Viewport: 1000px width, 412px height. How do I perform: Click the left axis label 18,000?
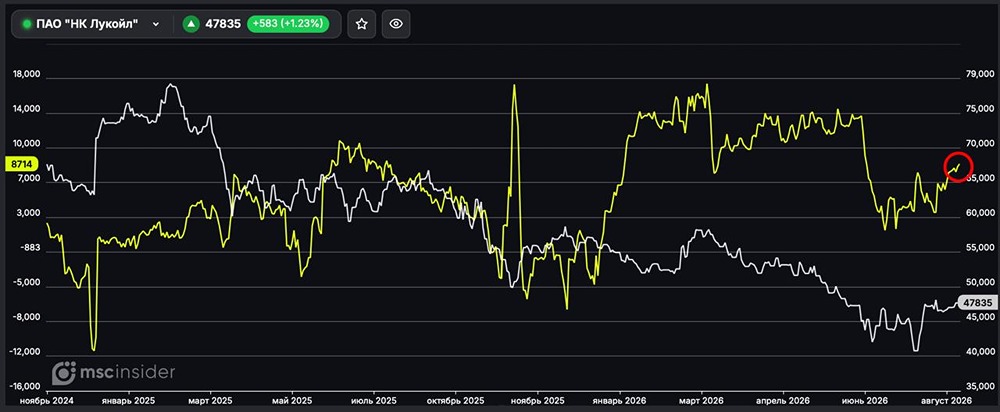[27, 75]
